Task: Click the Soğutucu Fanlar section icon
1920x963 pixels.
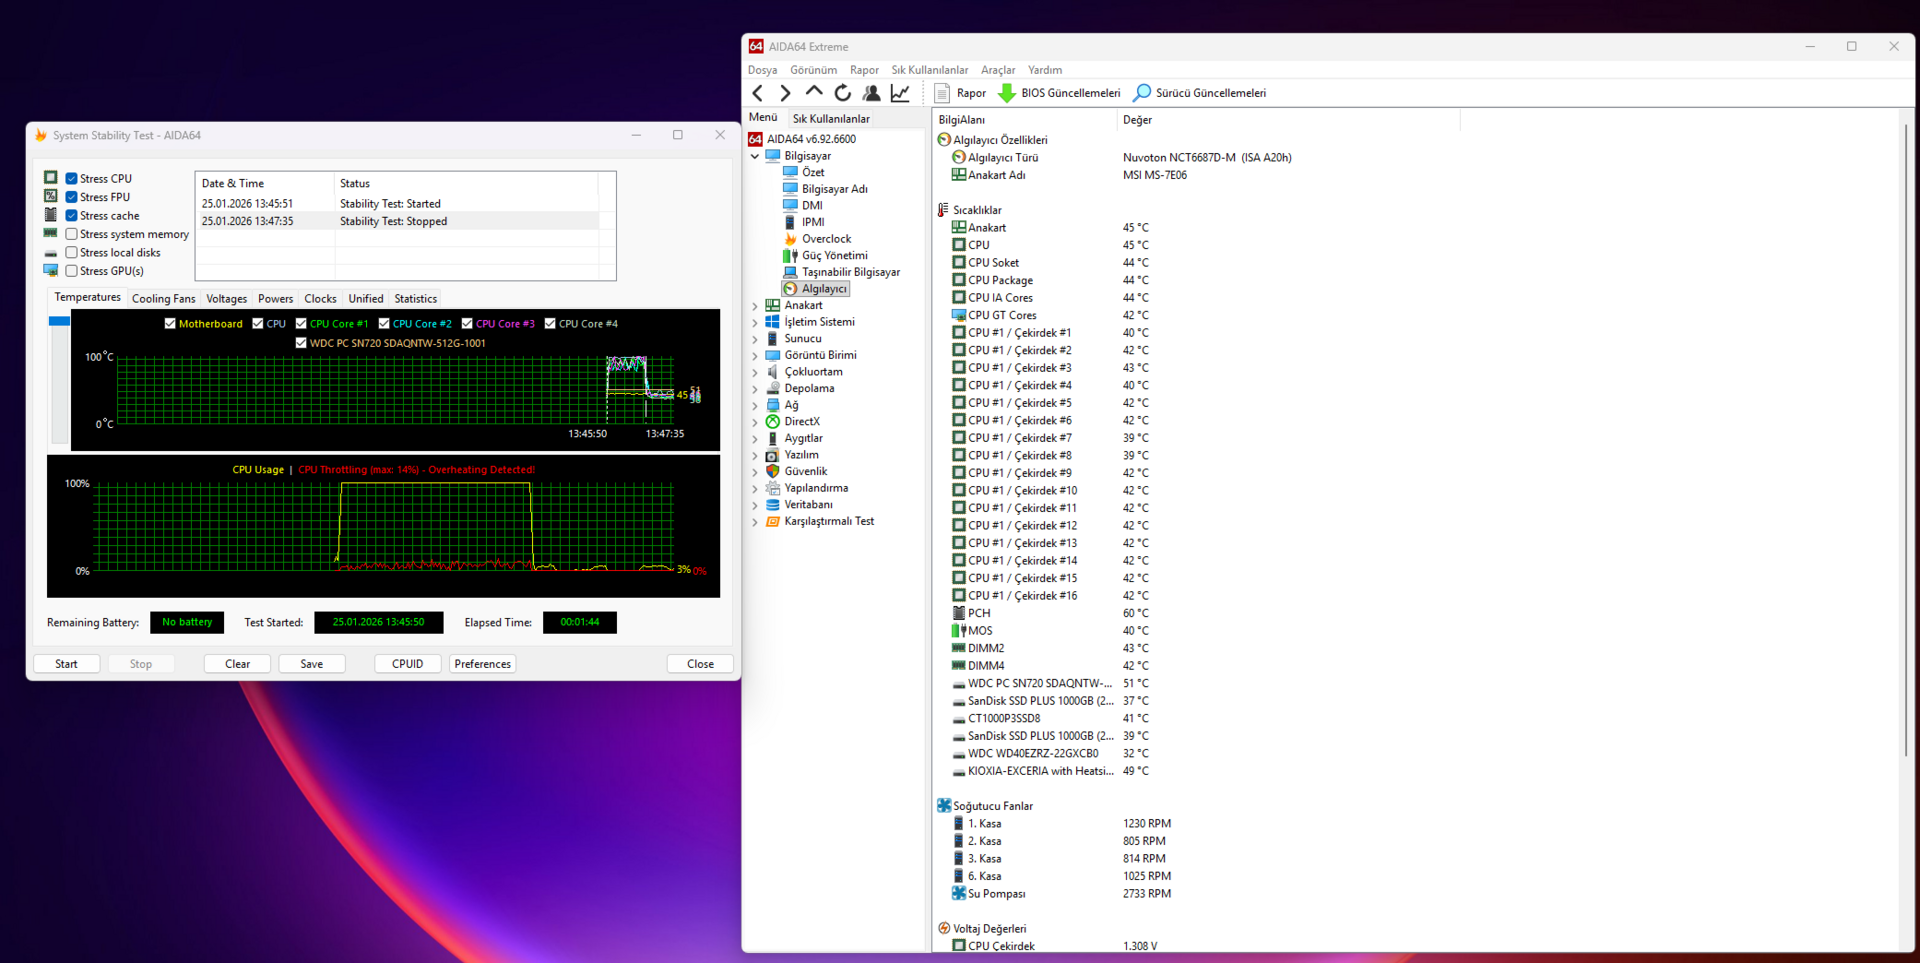Action: pyautogui.click(x=944, y=805)
